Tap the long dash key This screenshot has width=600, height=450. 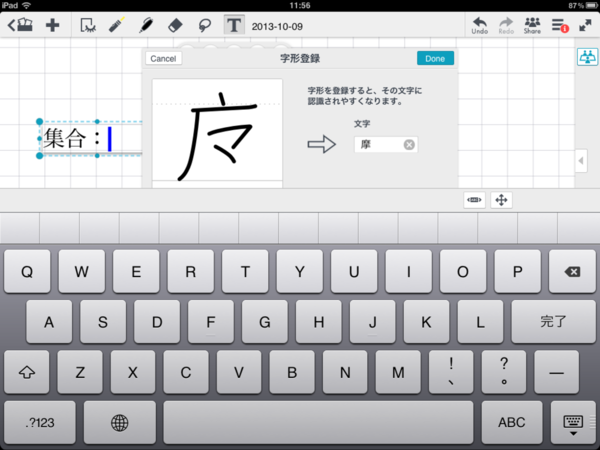click(556, 372)
